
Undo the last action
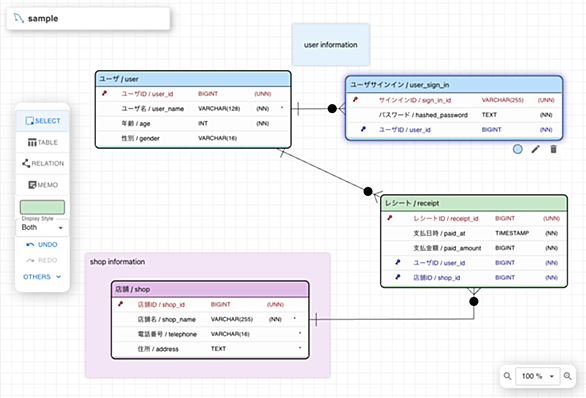click(42, 244)
